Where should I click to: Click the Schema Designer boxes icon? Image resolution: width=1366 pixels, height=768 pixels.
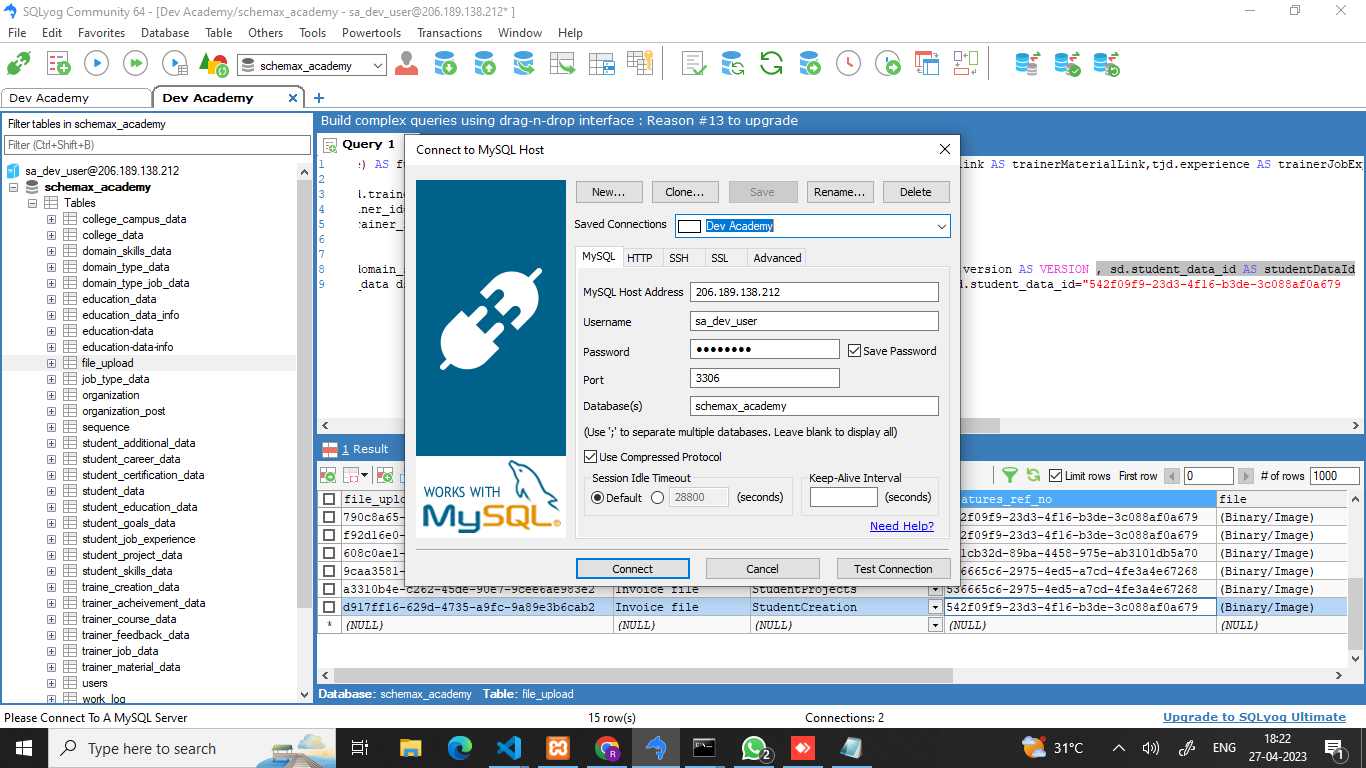click(965, 65)
